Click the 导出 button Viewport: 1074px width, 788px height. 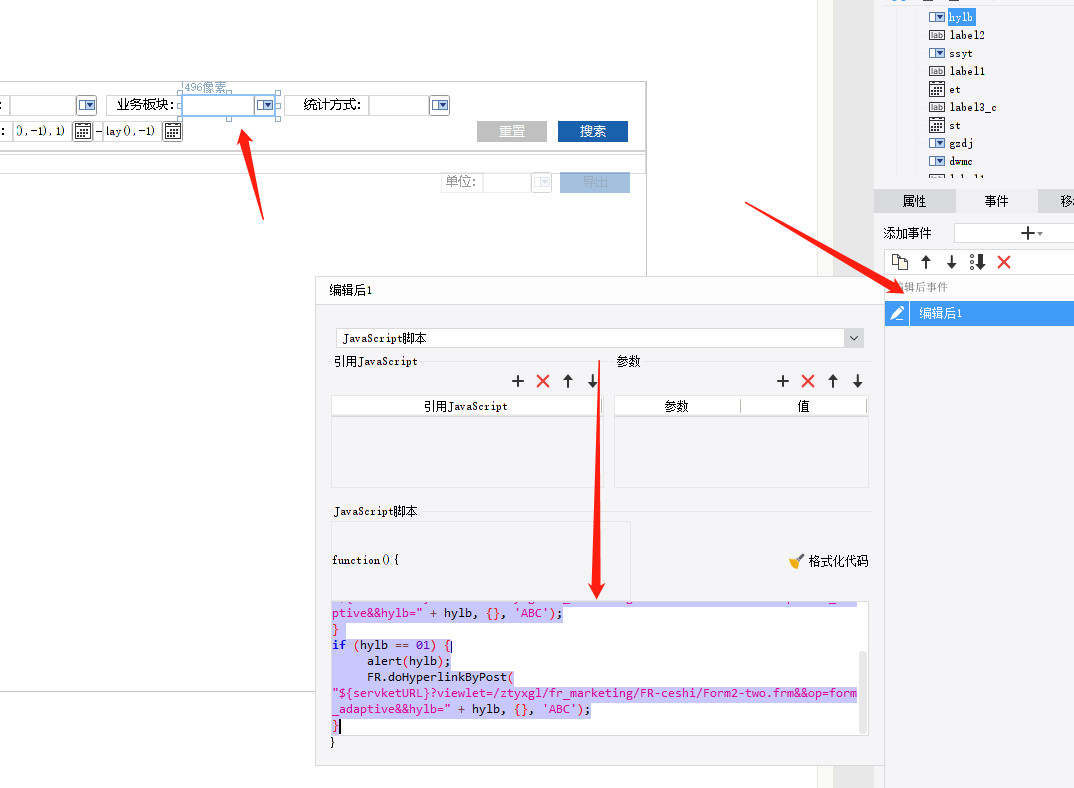(595, 182)
